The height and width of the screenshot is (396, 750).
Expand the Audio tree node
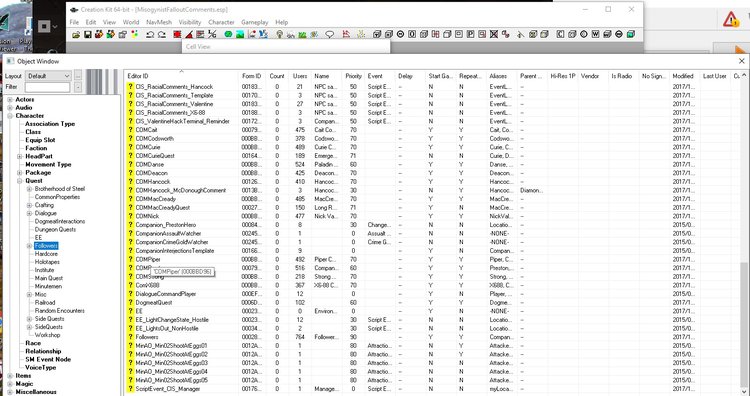pyautogui.click(x=10, y=108)
